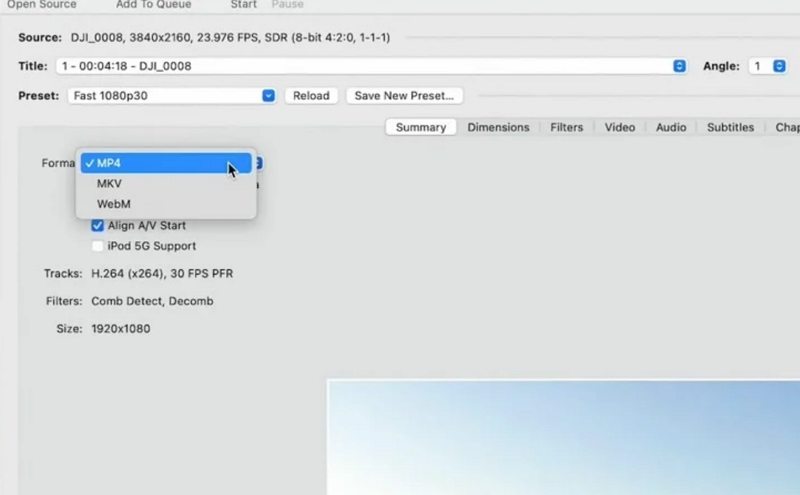Select Add To Queue in toolbar
This screenshot has width=800, height=495.
tap(154, 5)
